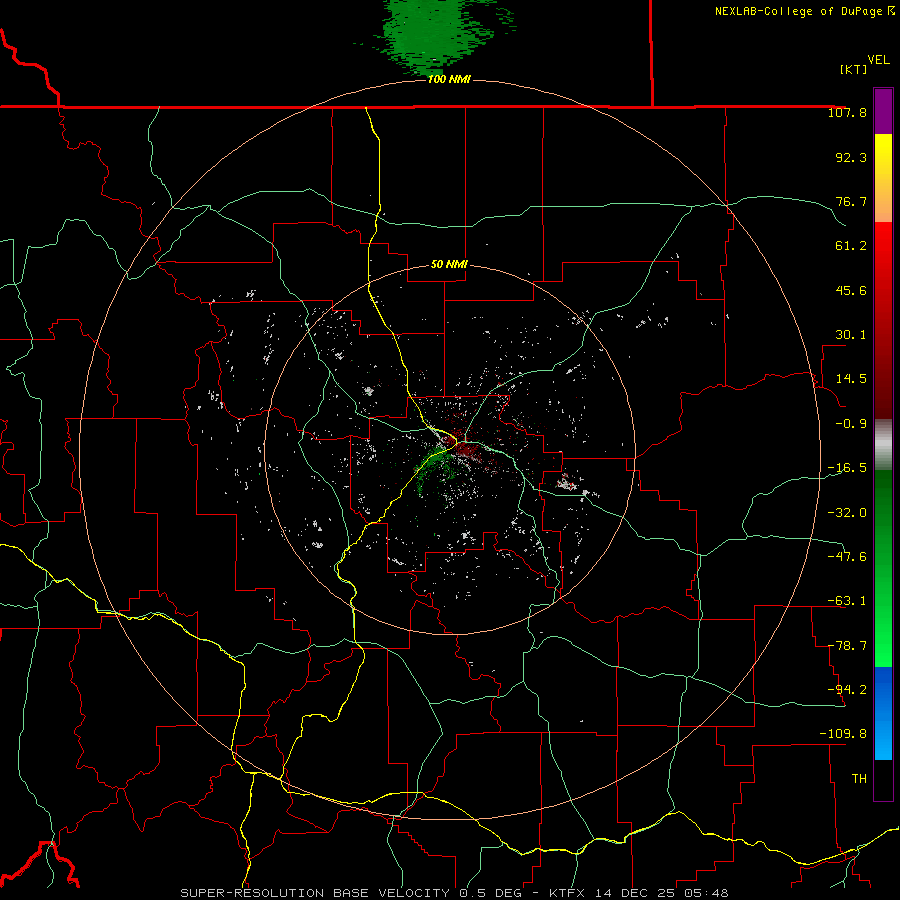
Task: Click the gray near-zero color bar segment
Action: [x=883, y=445]
